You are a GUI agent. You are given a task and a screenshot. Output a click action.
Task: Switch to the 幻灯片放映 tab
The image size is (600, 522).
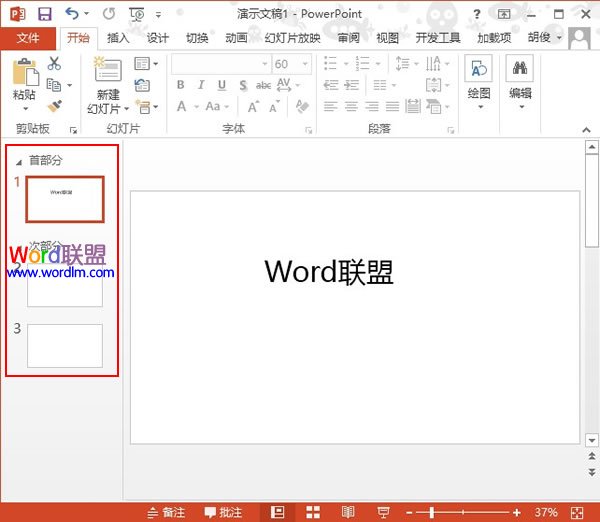[292, 38]
